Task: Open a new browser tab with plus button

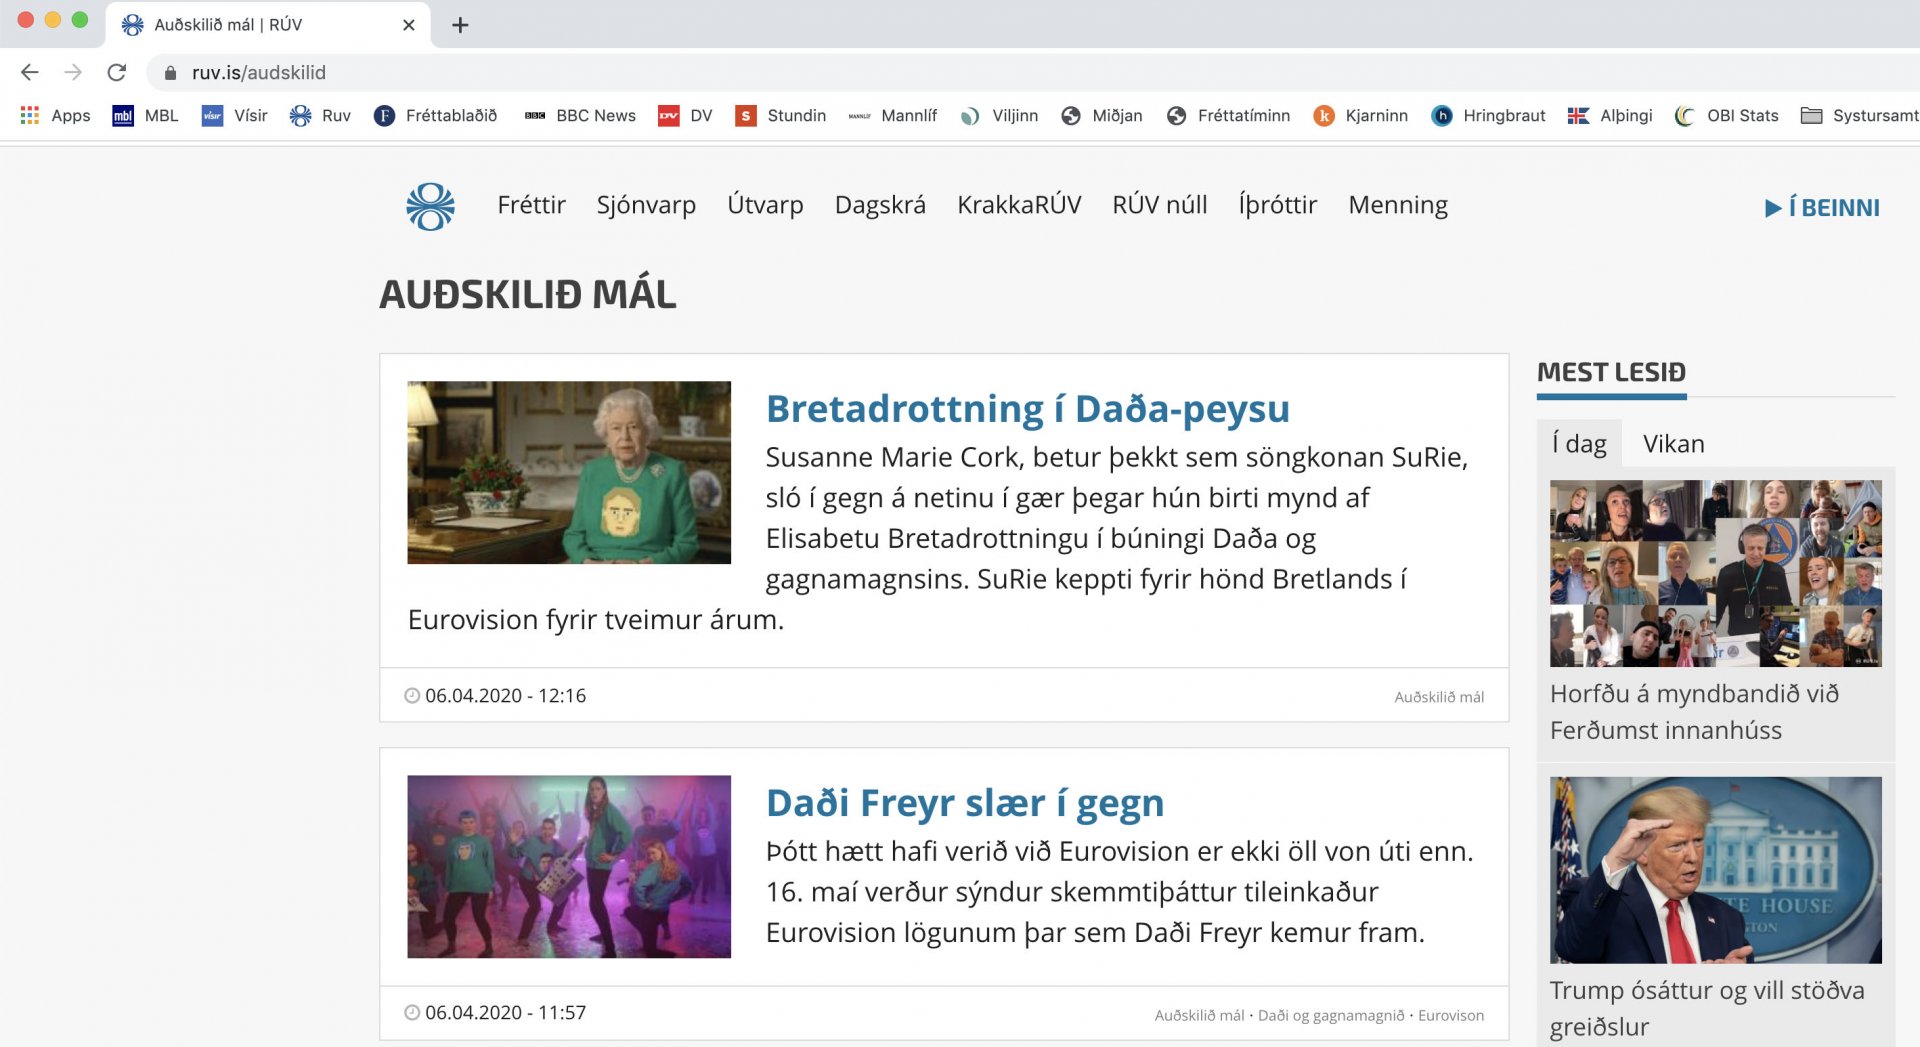Action: click(460, 25)
